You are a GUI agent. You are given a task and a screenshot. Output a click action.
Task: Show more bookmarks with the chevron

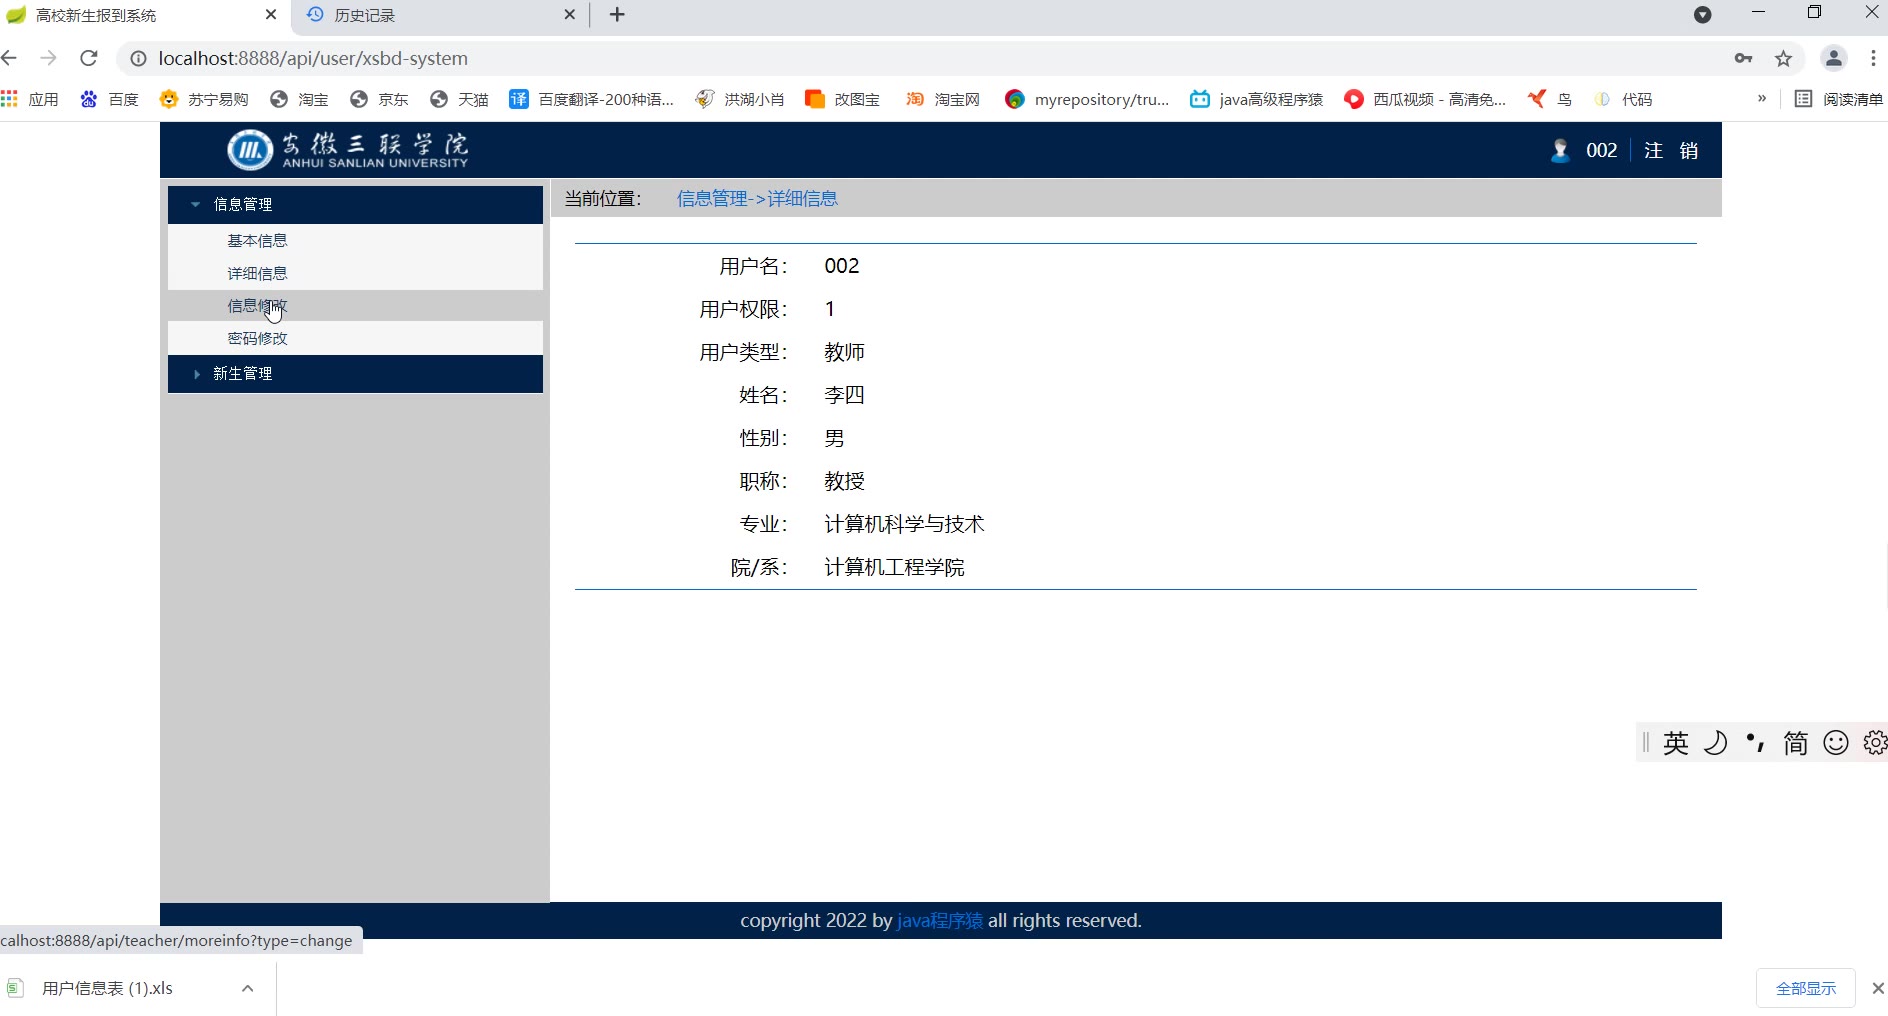1762,98
